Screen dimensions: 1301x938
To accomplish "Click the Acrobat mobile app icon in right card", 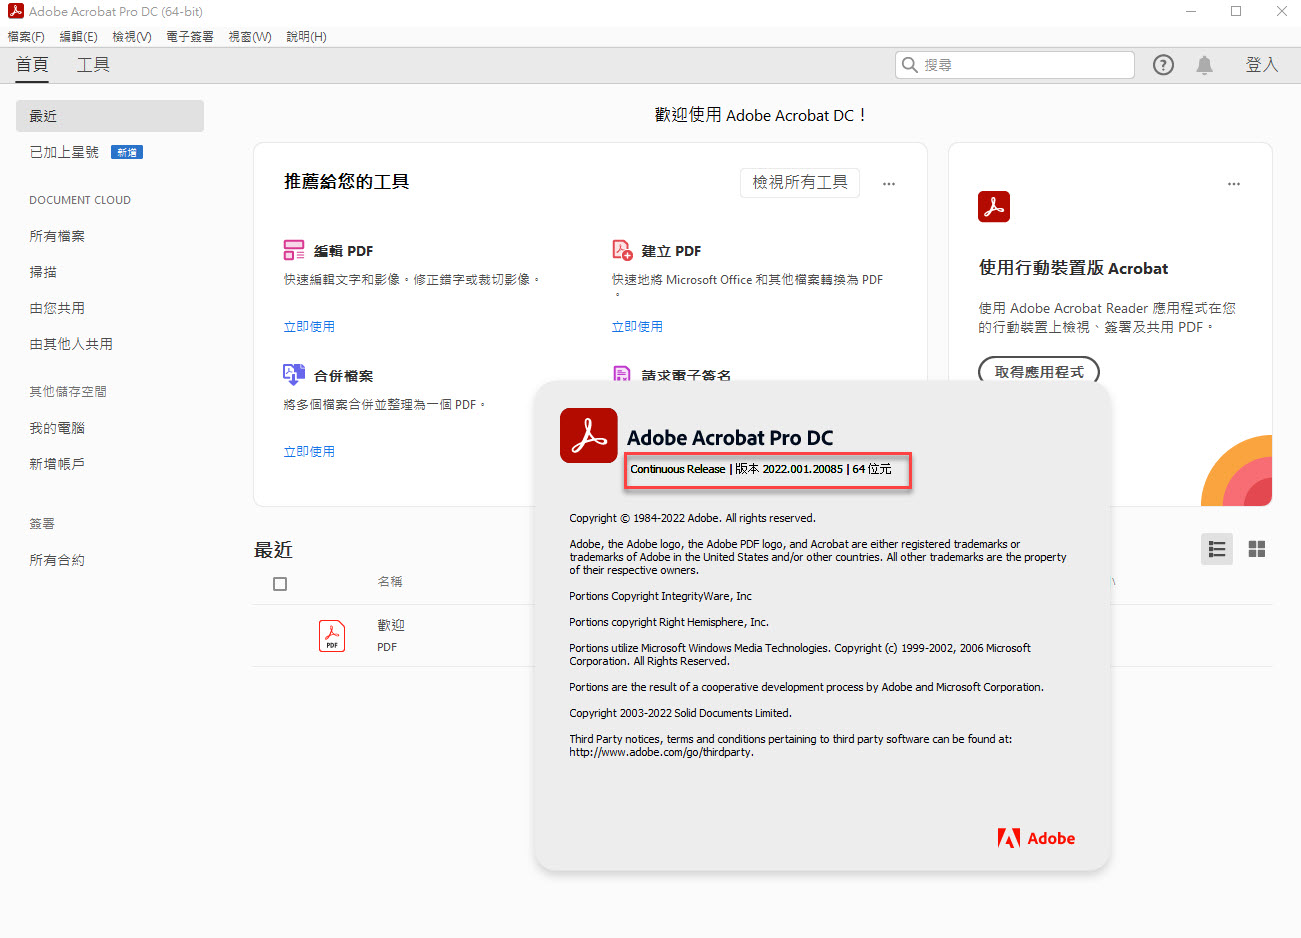I will click(x=994, y=207).
